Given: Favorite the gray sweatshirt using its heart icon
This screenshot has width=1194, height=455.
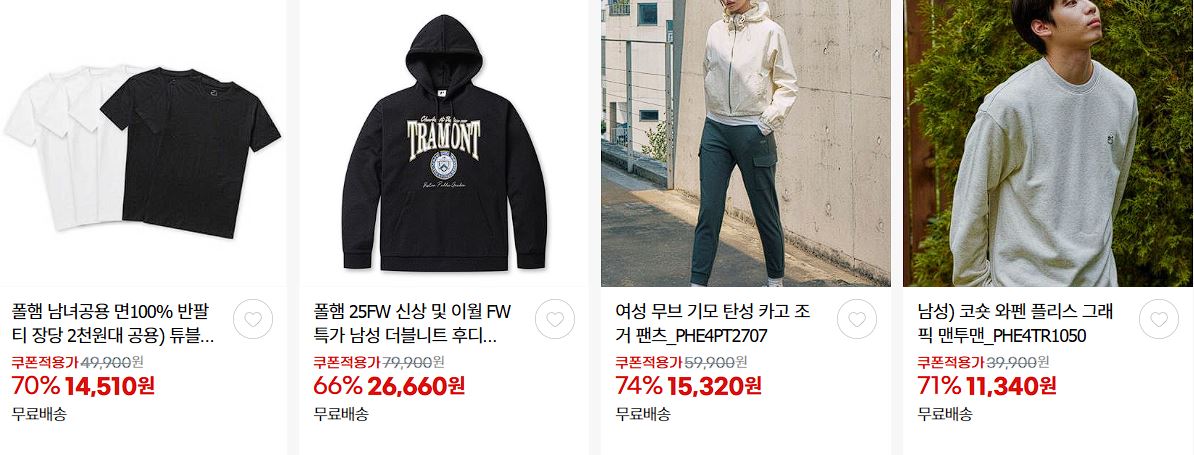Looking at the screenshot, I should point(1159,320).
